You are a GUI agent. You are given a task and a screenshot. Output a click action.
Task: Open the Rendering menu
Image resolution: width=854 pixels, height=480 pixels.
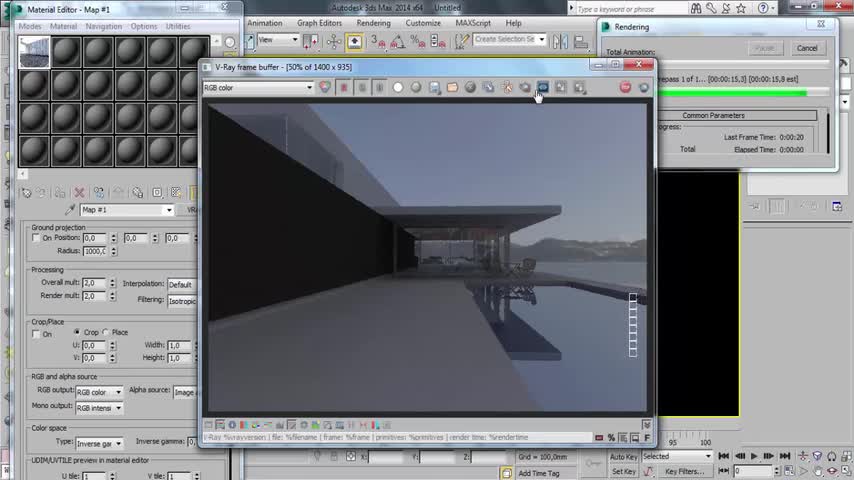point(374,23)
